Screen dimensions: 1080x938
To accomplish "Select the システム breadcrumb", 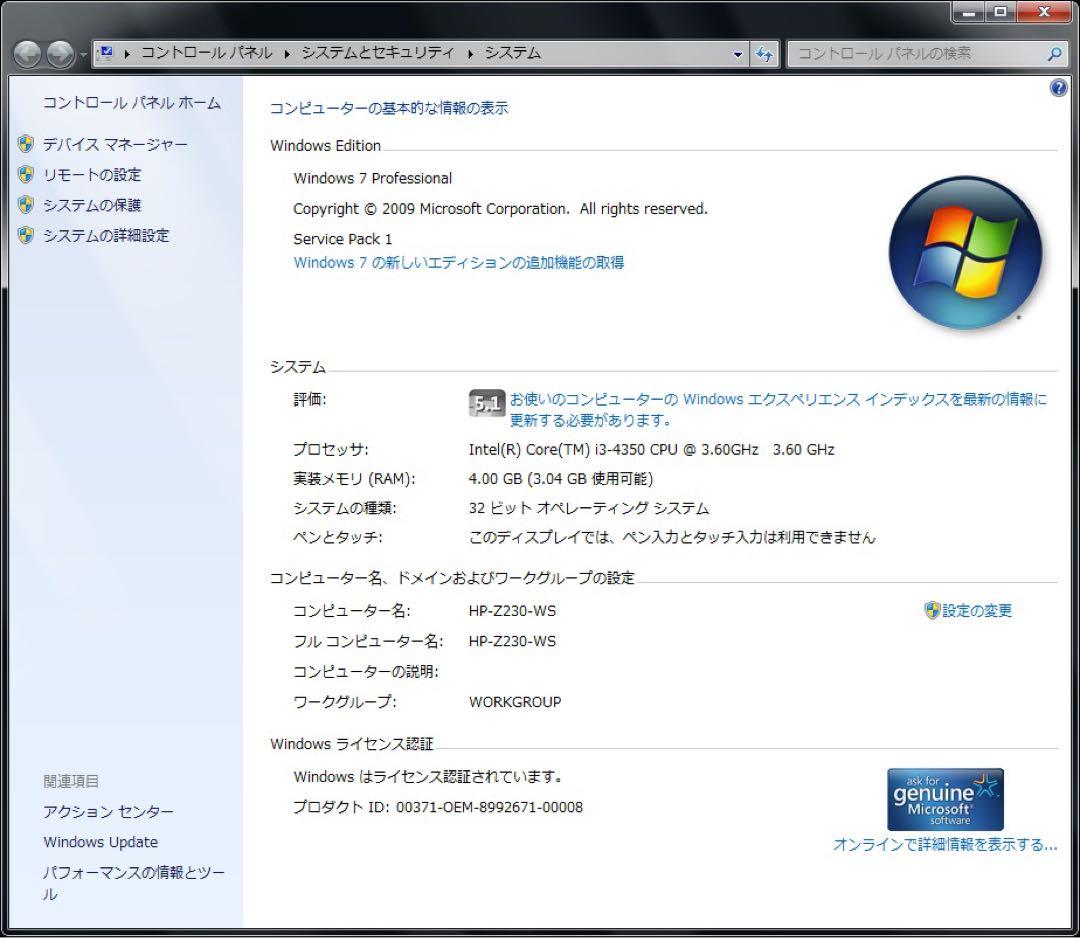I will pos(513,53).
